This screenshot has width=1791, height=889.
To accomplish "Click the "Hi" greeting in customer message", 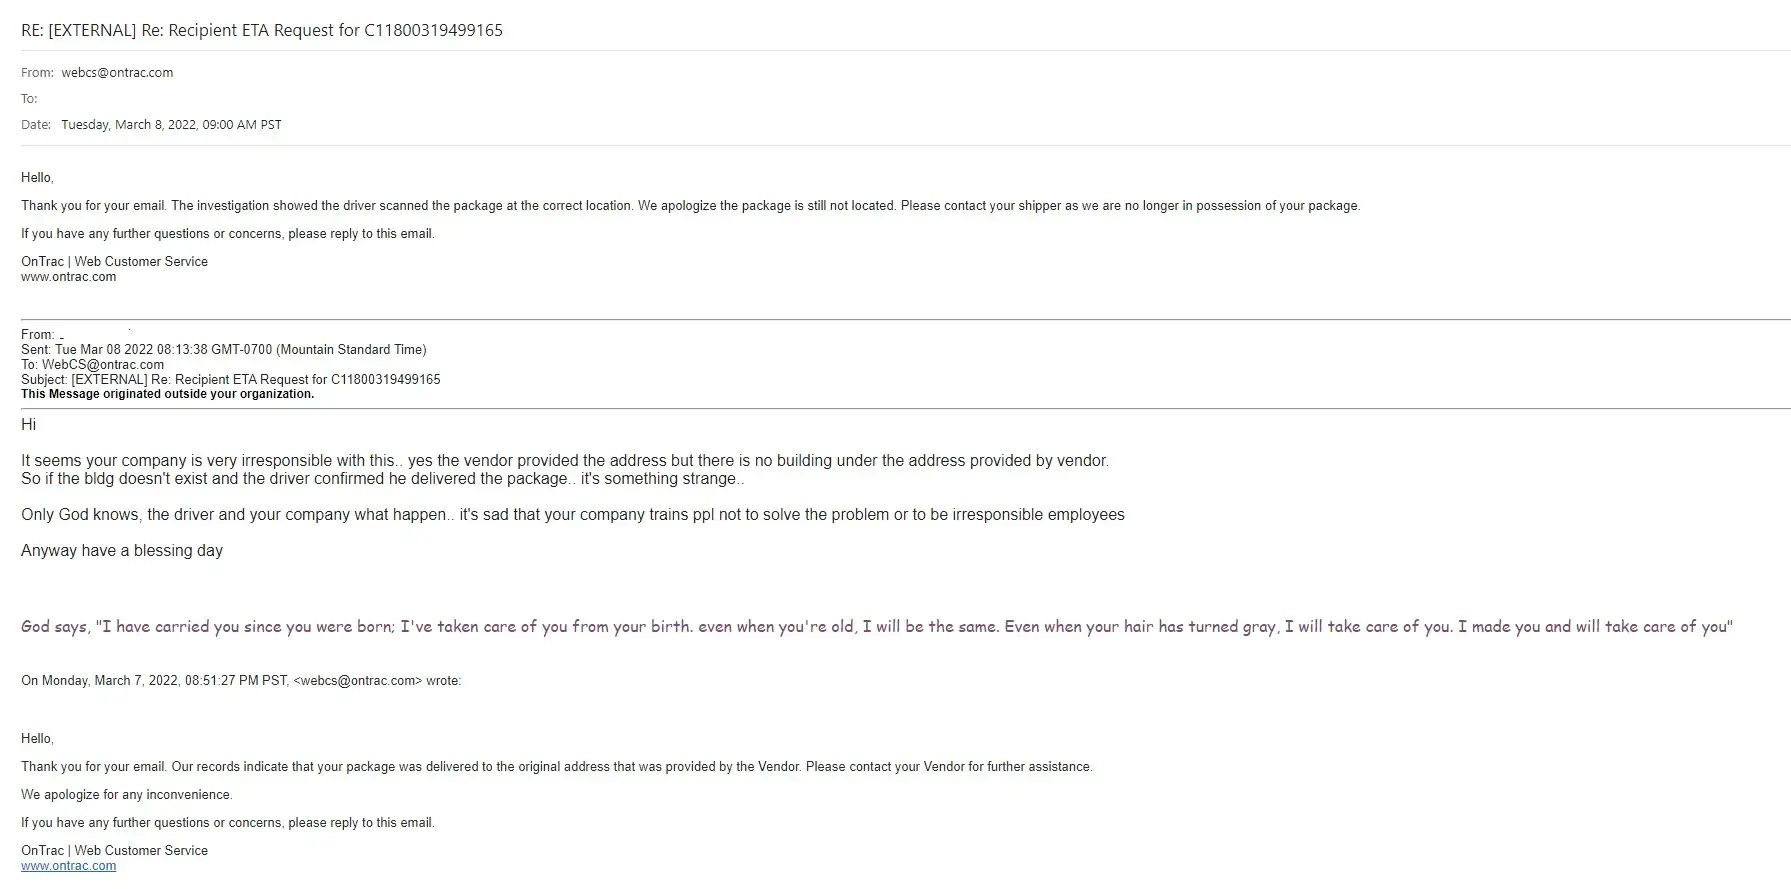I will [x=29, y=425].
